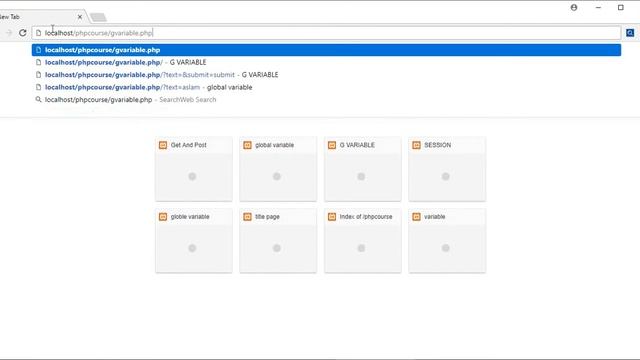
Task: Open the SESSION thumbnail
Action: tap(447, 169)
